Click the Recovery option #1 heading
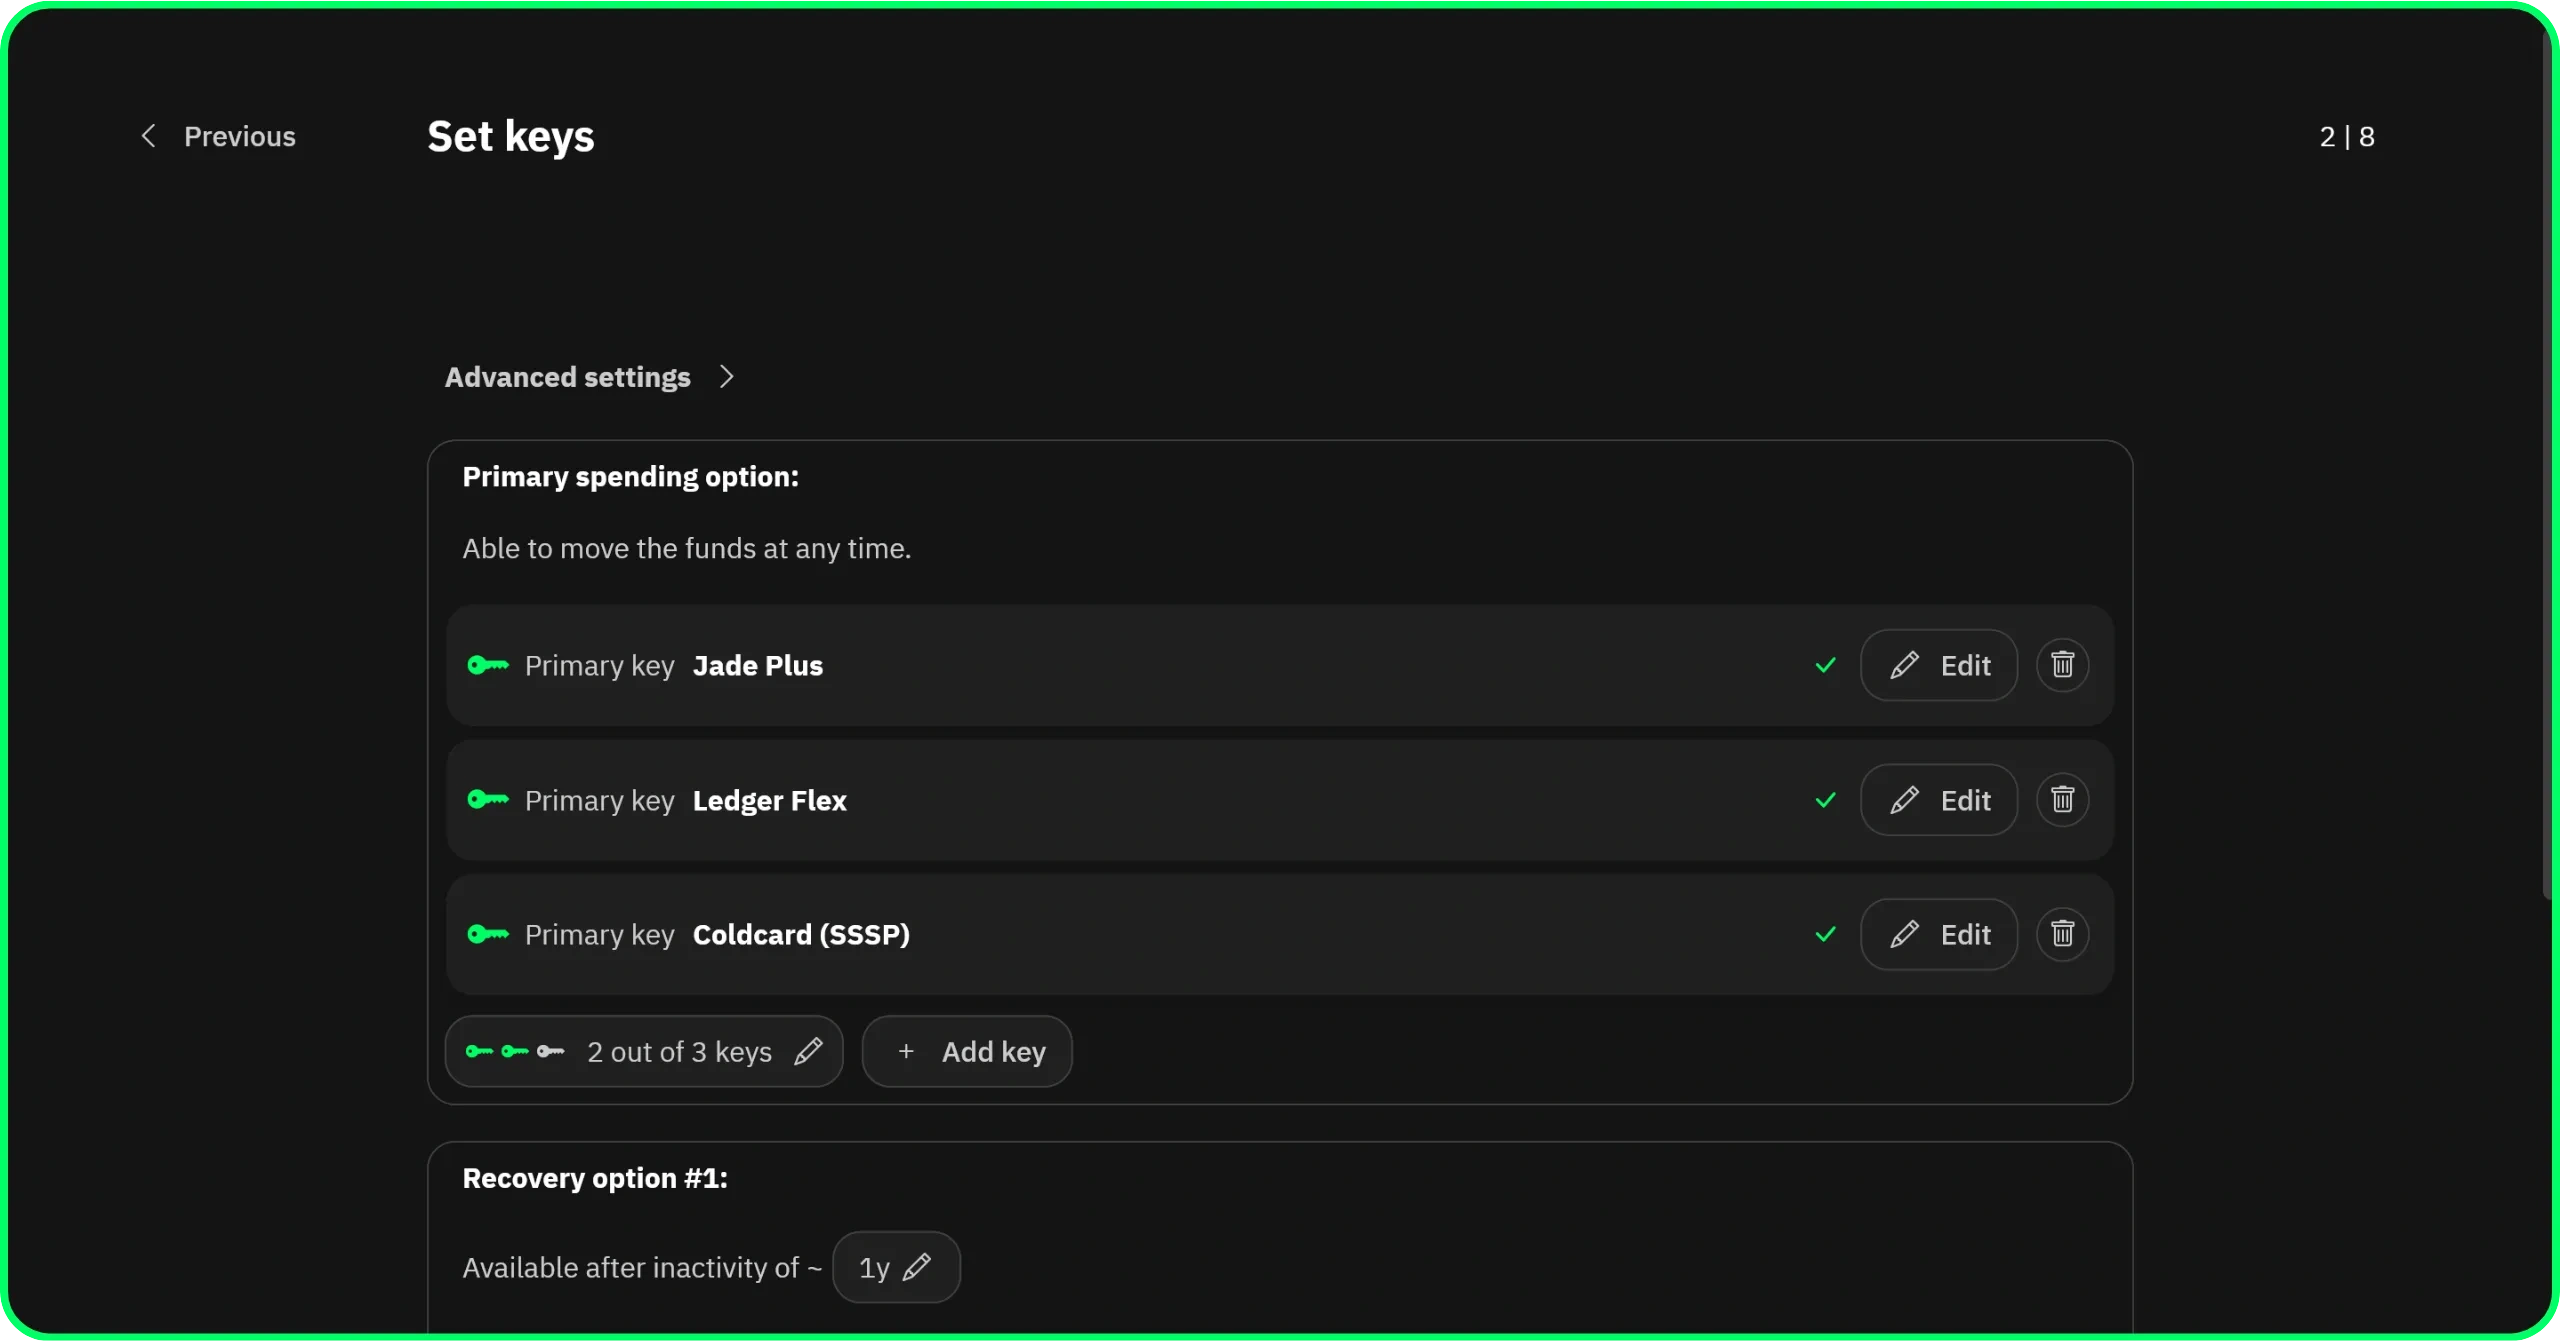This screenshot has width=2560, height=1341. coord(595,1178)
